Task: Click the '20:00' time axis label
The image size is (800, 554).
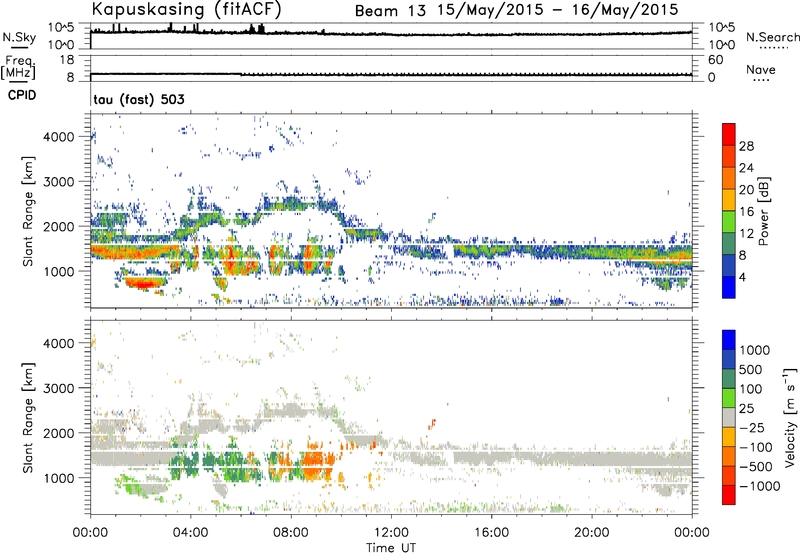Action: click(592, 533)
